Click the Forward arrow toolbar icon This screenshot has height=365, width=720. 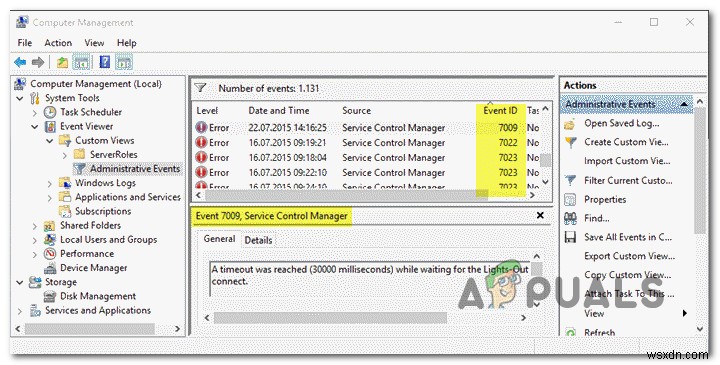(38, 62)
